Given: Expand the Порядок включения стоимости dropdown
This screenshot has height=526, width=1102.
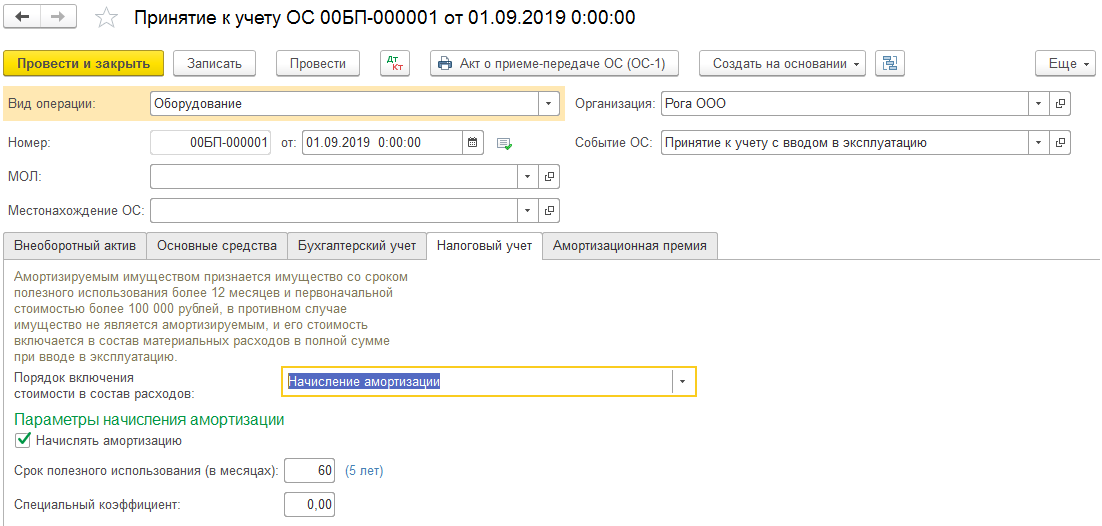Looking at the screenshot, I should 683,382.
